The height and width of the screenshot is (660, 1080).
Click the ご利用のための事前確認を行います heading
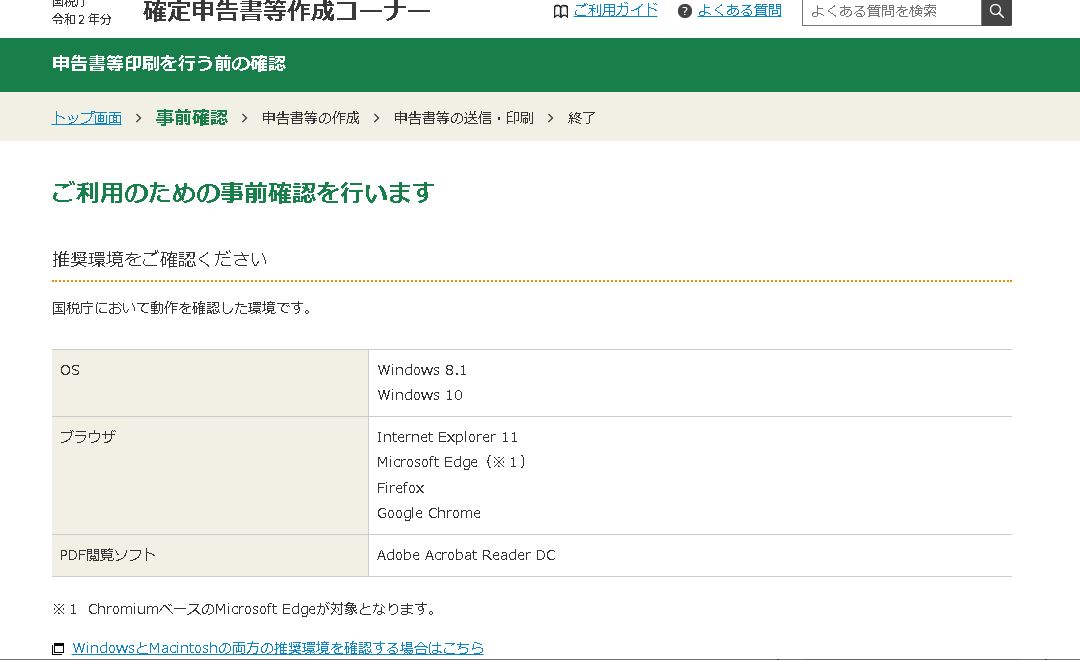243,192
